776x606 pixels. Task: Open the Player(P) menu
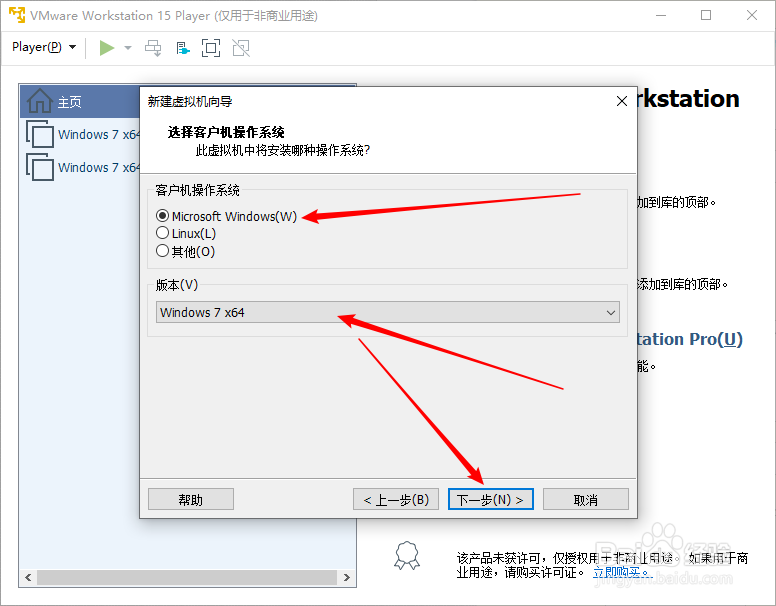pyautogui.click(x=44, y=47)
